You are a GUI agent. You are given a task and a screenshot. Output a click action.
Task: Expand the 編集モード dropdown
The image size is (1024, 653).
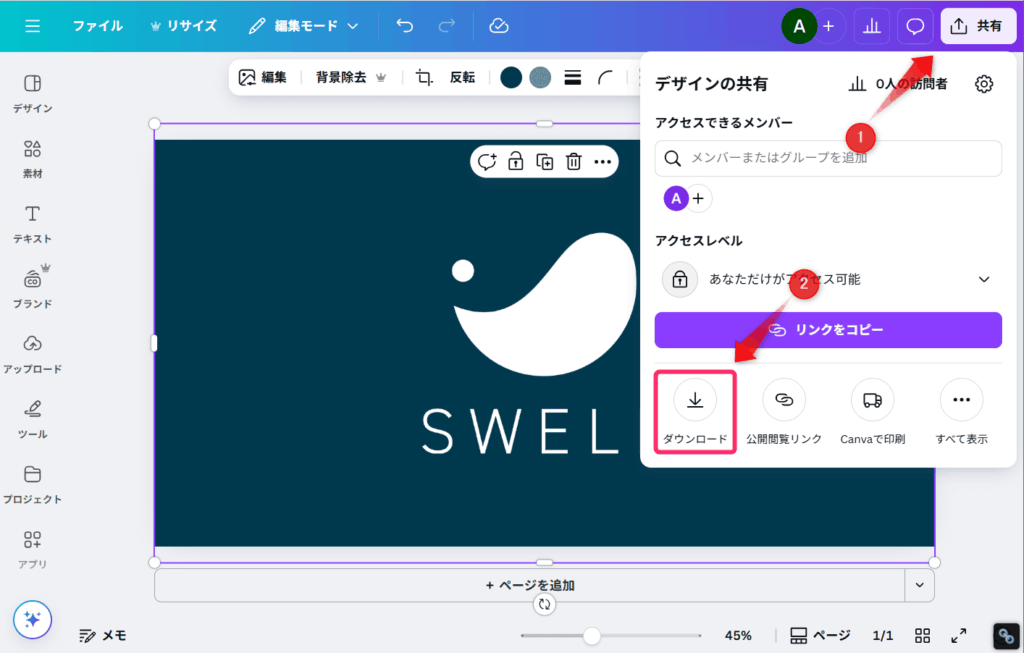(304, 26)
